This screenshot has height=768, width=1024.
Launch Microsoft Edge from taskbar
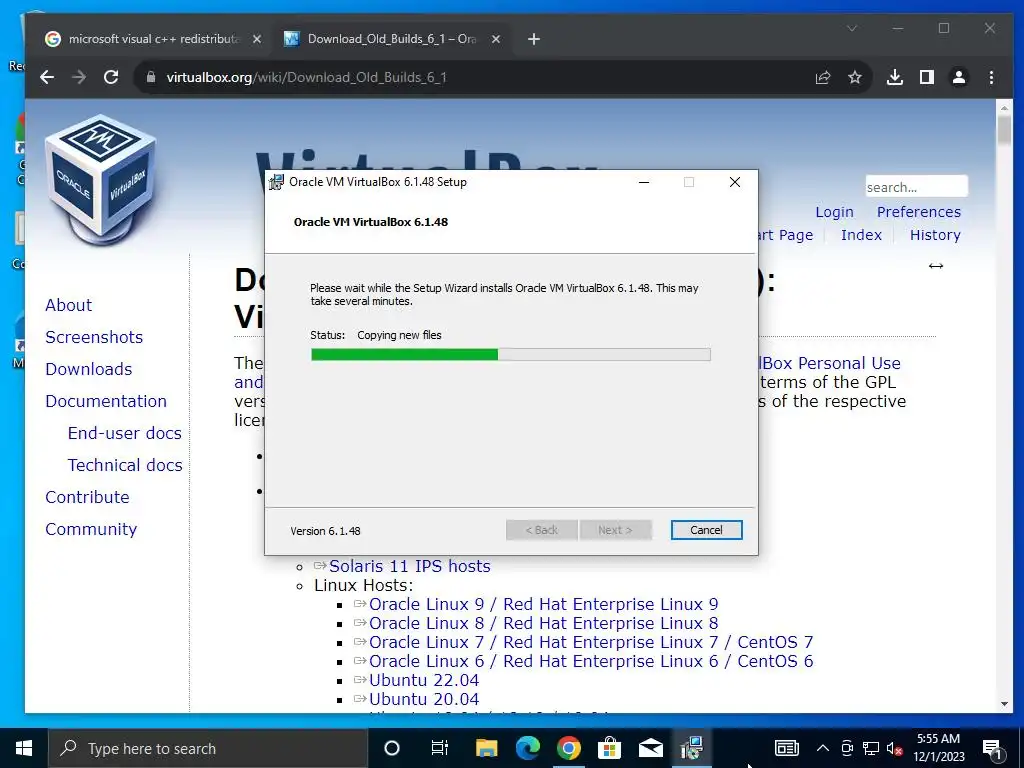528,748
